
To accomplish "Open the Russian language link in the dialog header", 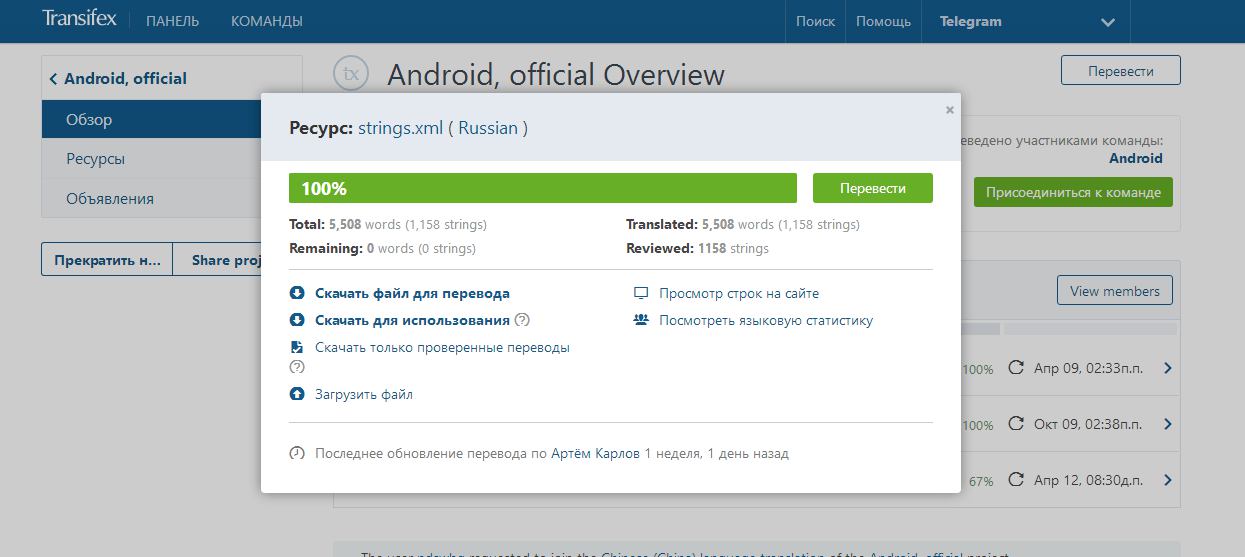I will click(x=488, y=128).
